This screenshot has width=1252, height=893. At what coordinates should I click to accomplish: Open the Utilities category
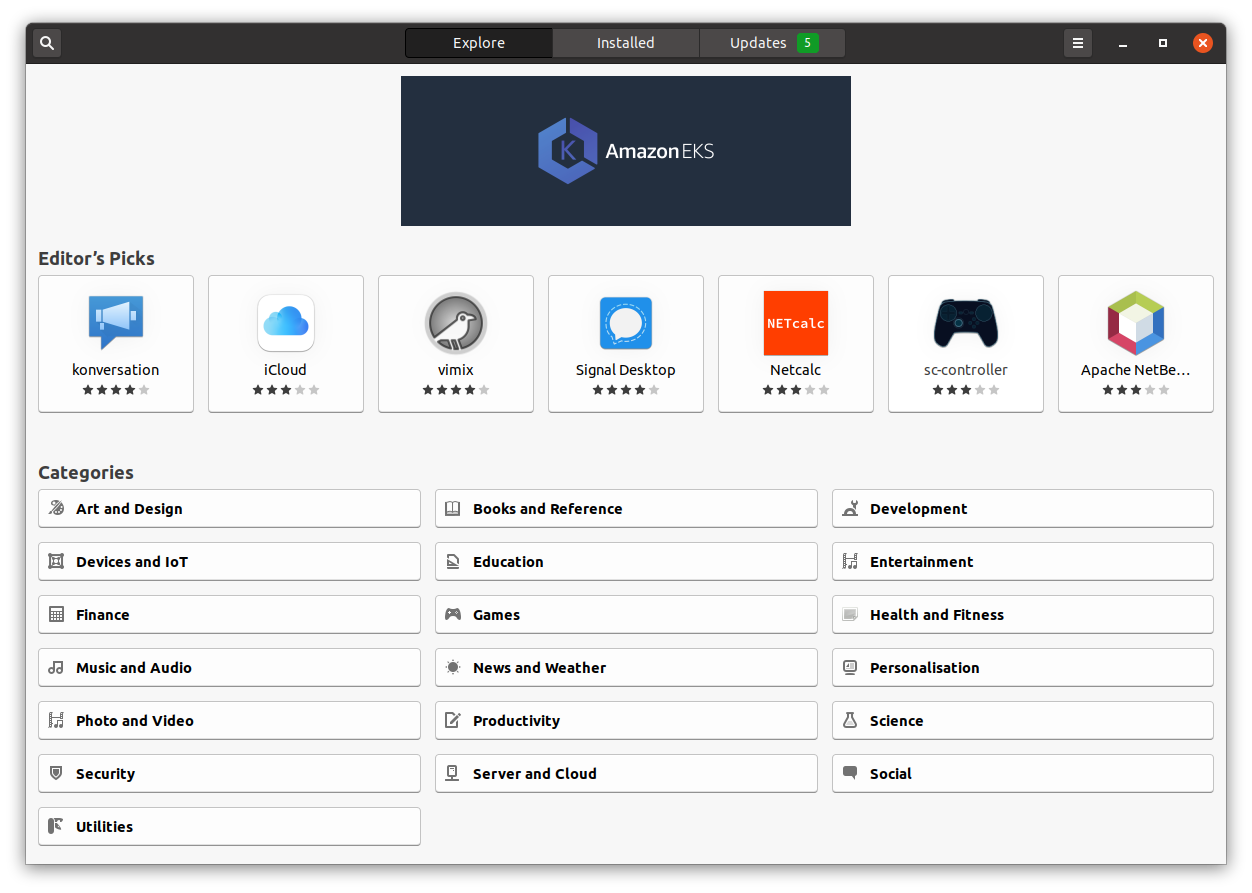pos(229,826)
